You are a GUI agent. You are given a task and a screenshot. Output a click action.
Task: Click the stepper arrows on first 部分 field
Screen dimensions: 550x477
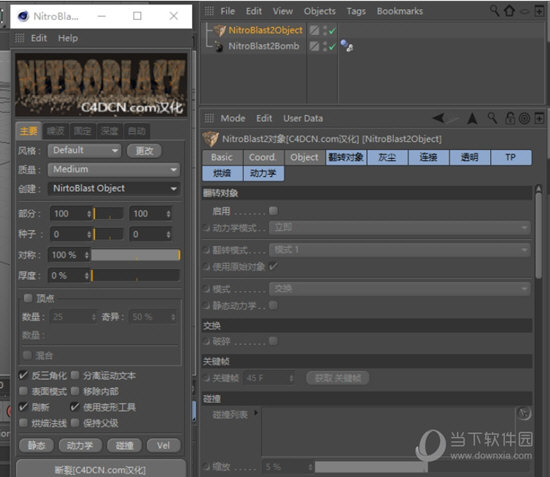pos(89,214)
